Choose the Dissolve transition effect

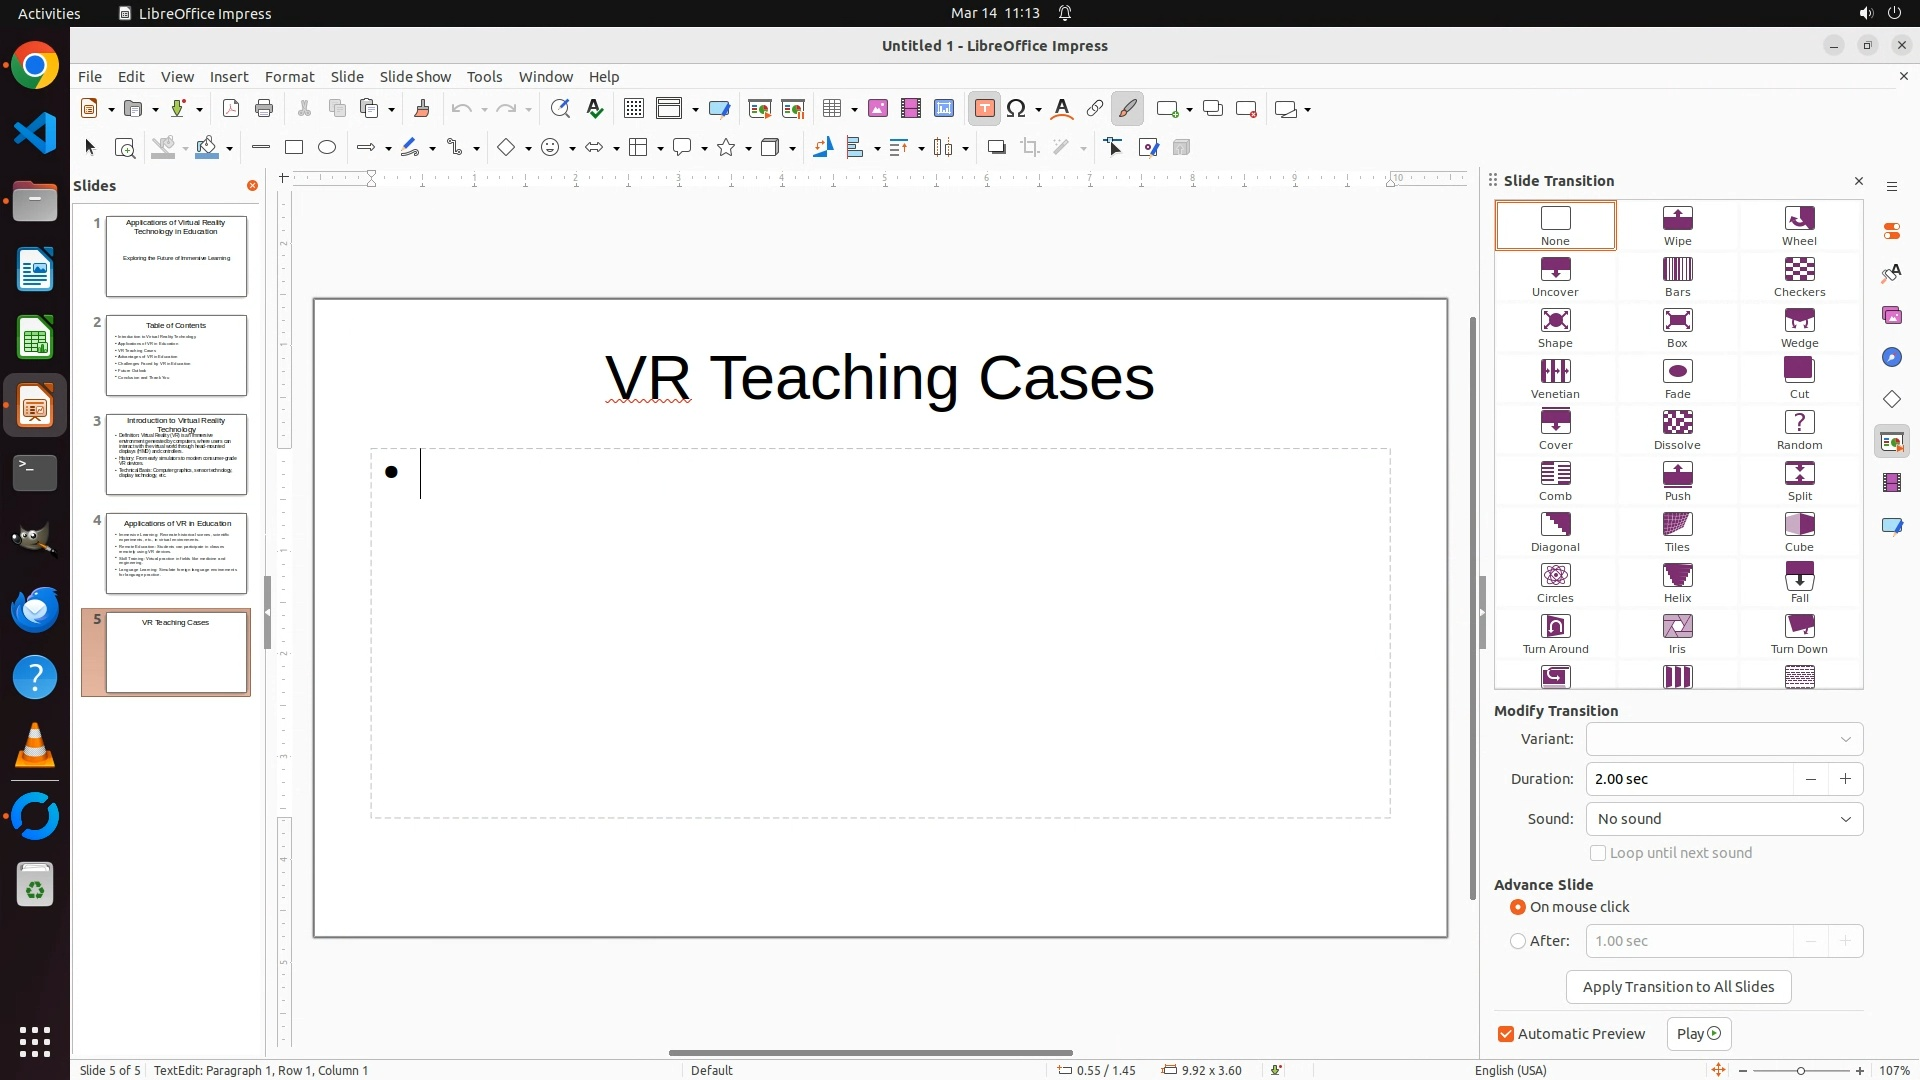click(x=1677, y=429)
